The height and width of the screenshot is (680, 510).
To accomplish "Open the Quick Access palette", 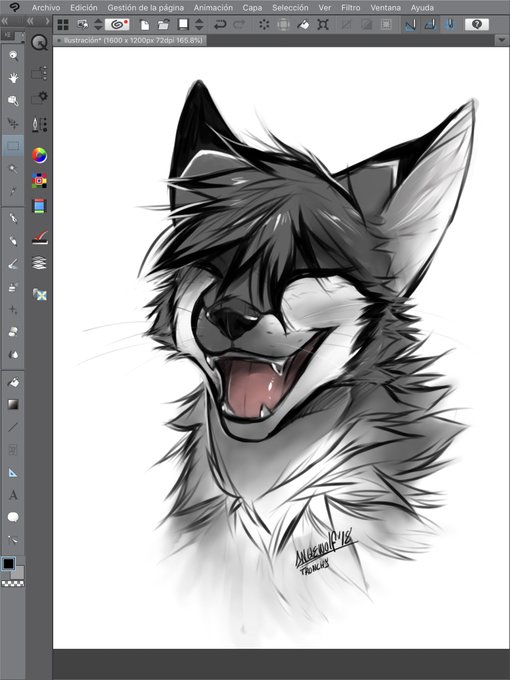I will click(x=39, y=42).
